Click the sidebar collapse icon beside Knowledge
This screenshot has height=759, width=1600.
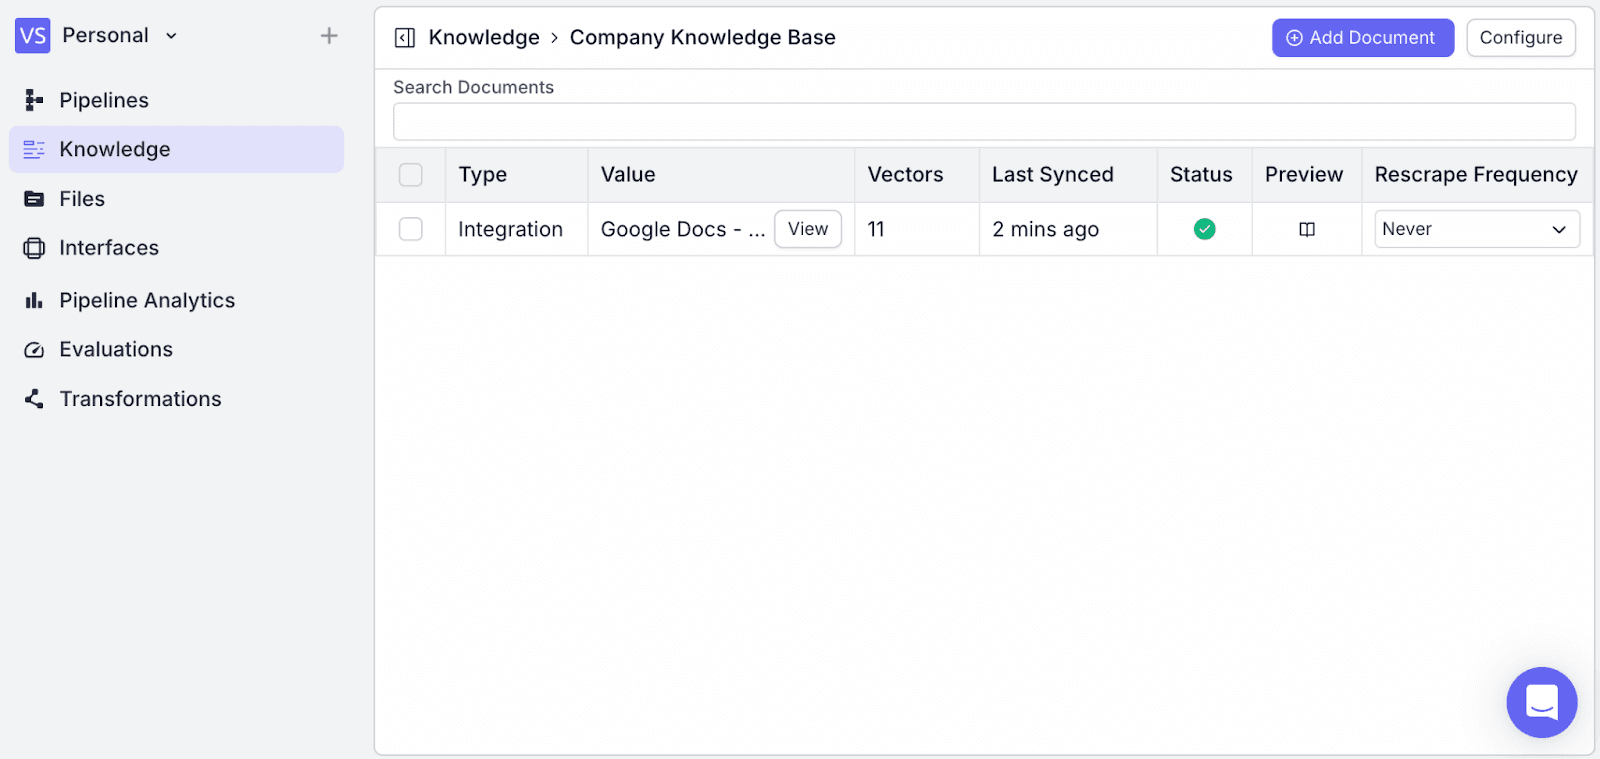pos(405,38)
